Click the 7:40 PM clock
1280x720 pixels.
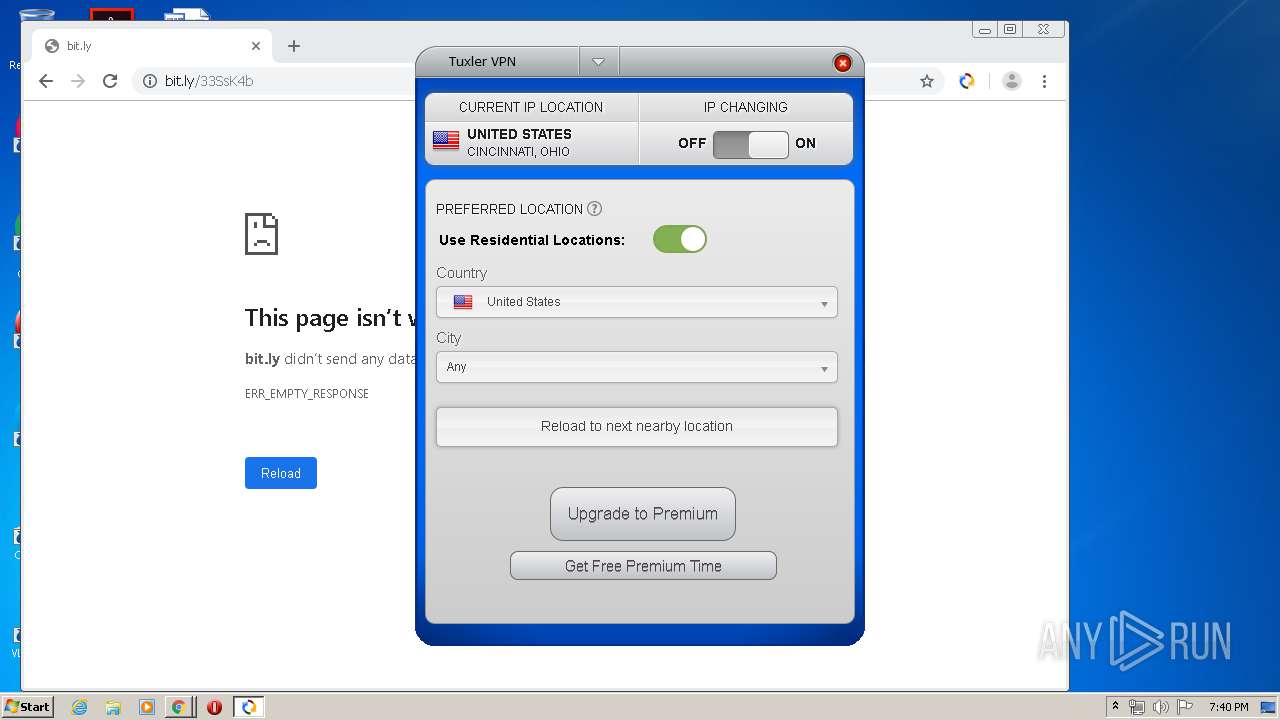tap(1229, 707)
